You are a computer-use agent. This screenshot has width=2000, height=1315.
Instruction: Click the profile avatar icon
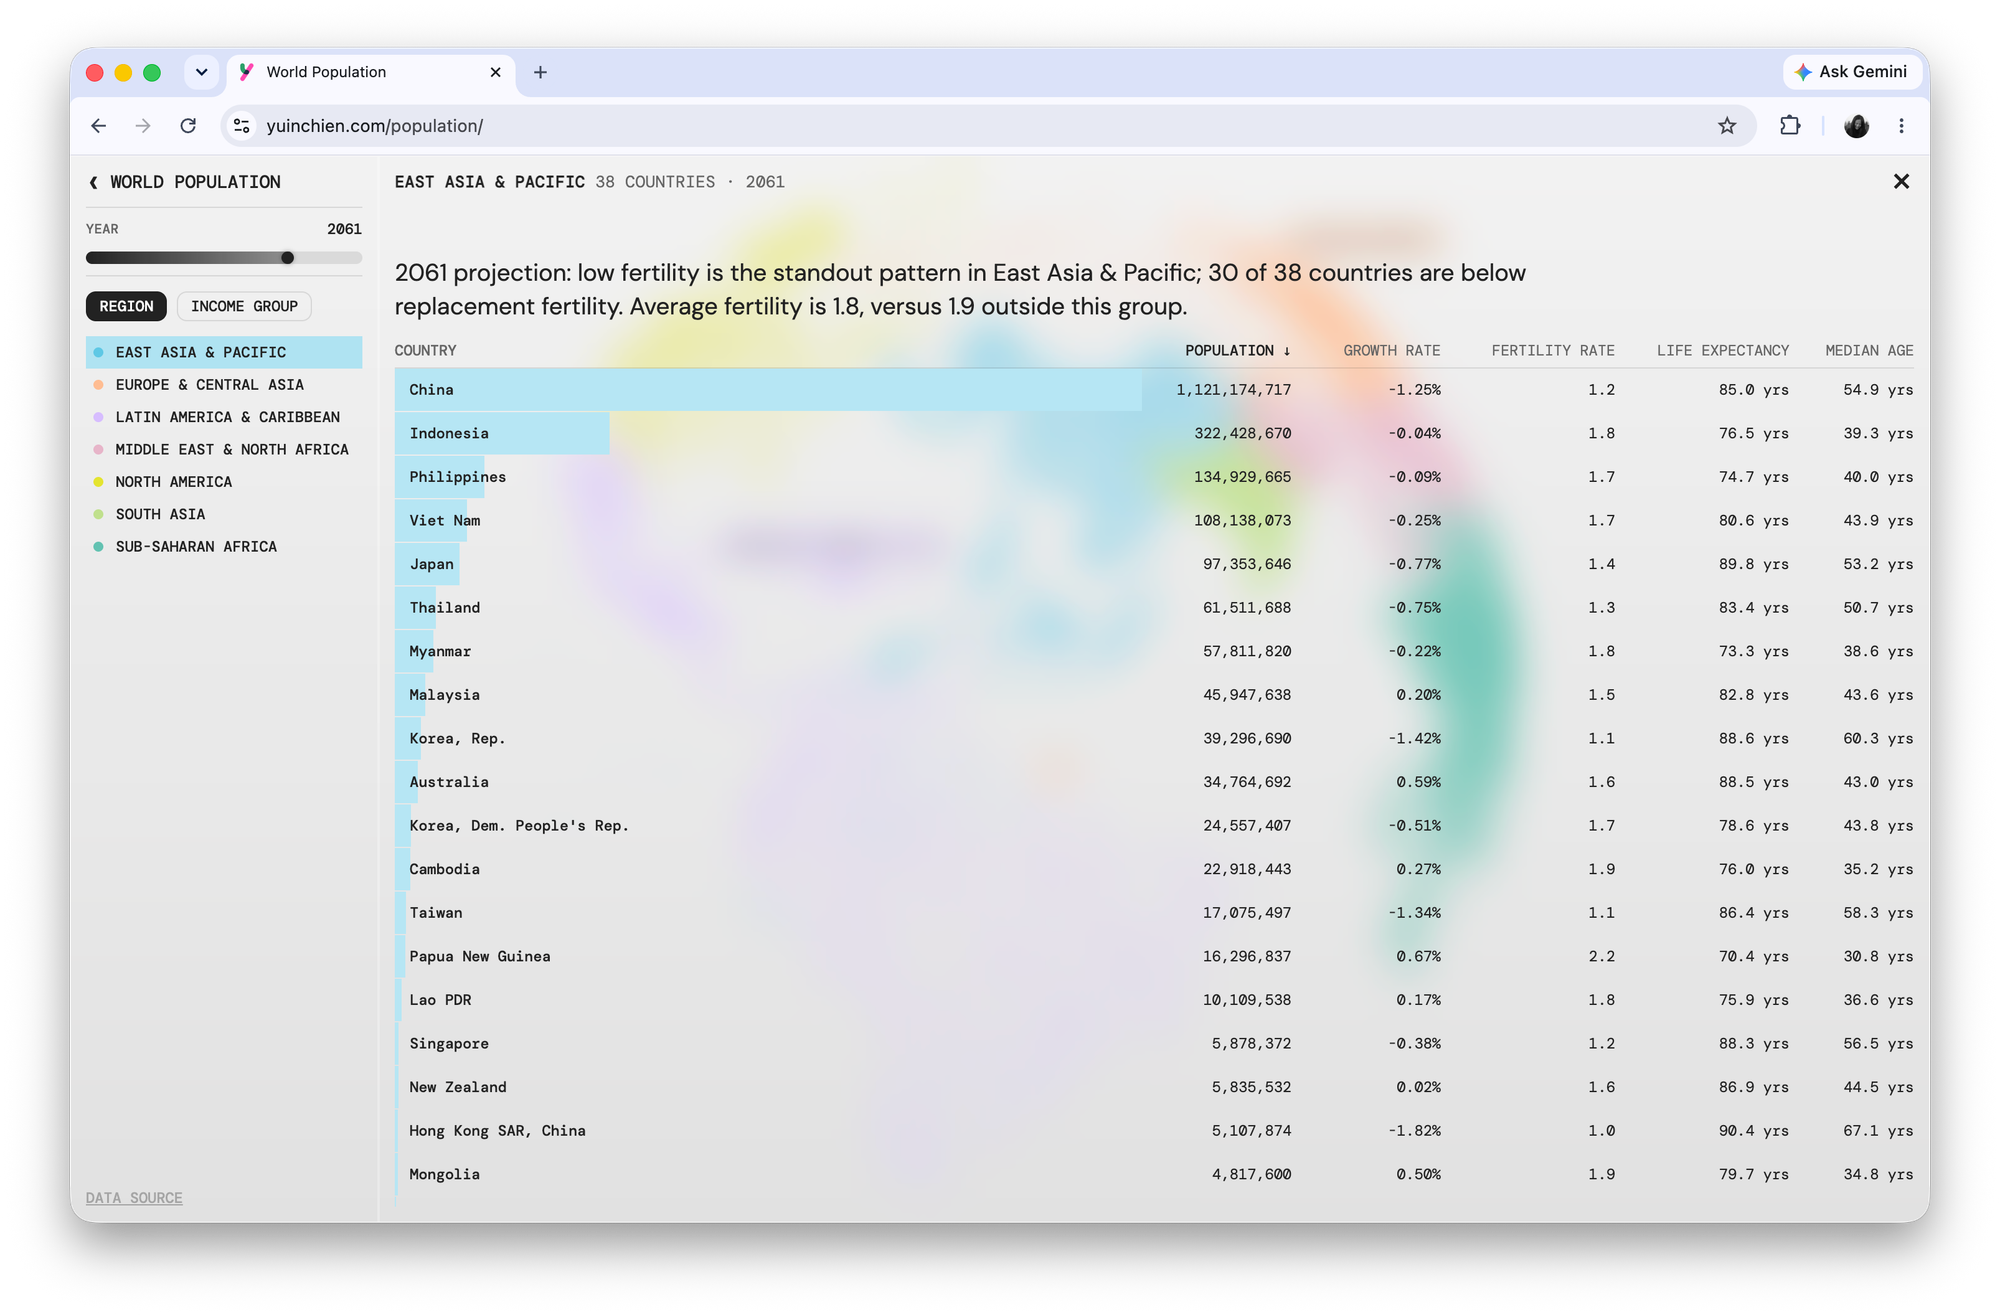click(x=1856, y=126)
